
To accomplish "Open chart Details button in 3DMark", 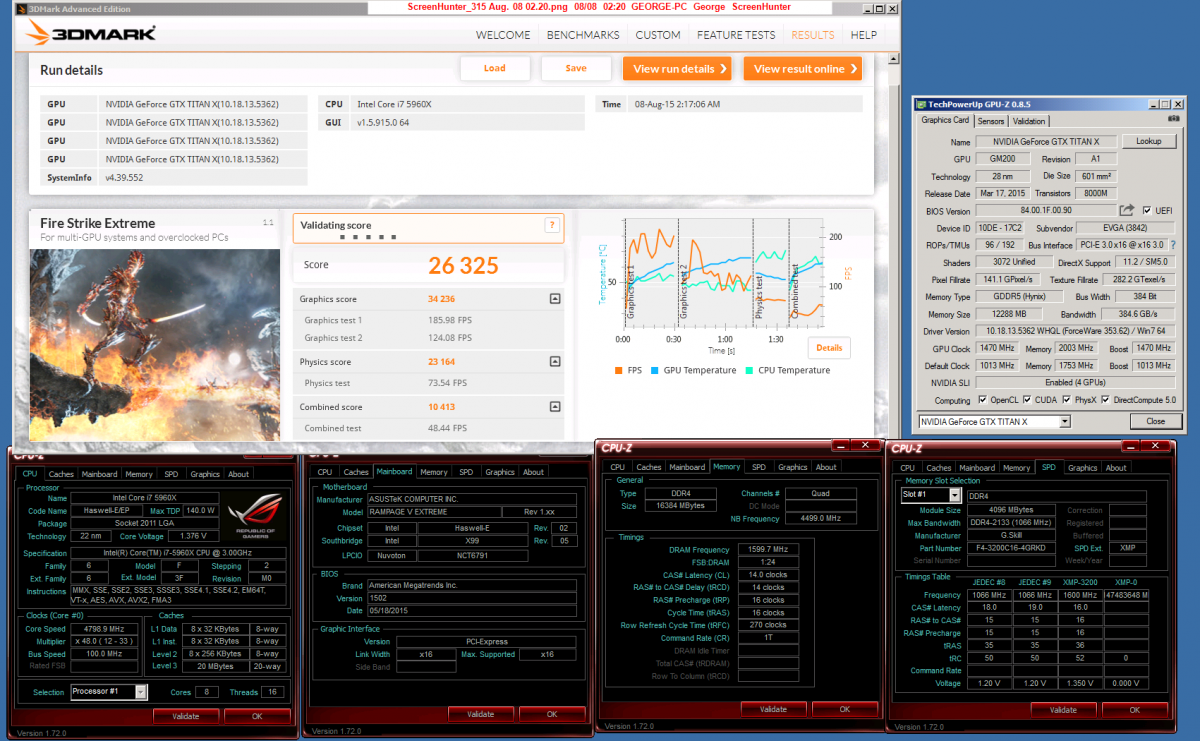I will tap(829, 347).
